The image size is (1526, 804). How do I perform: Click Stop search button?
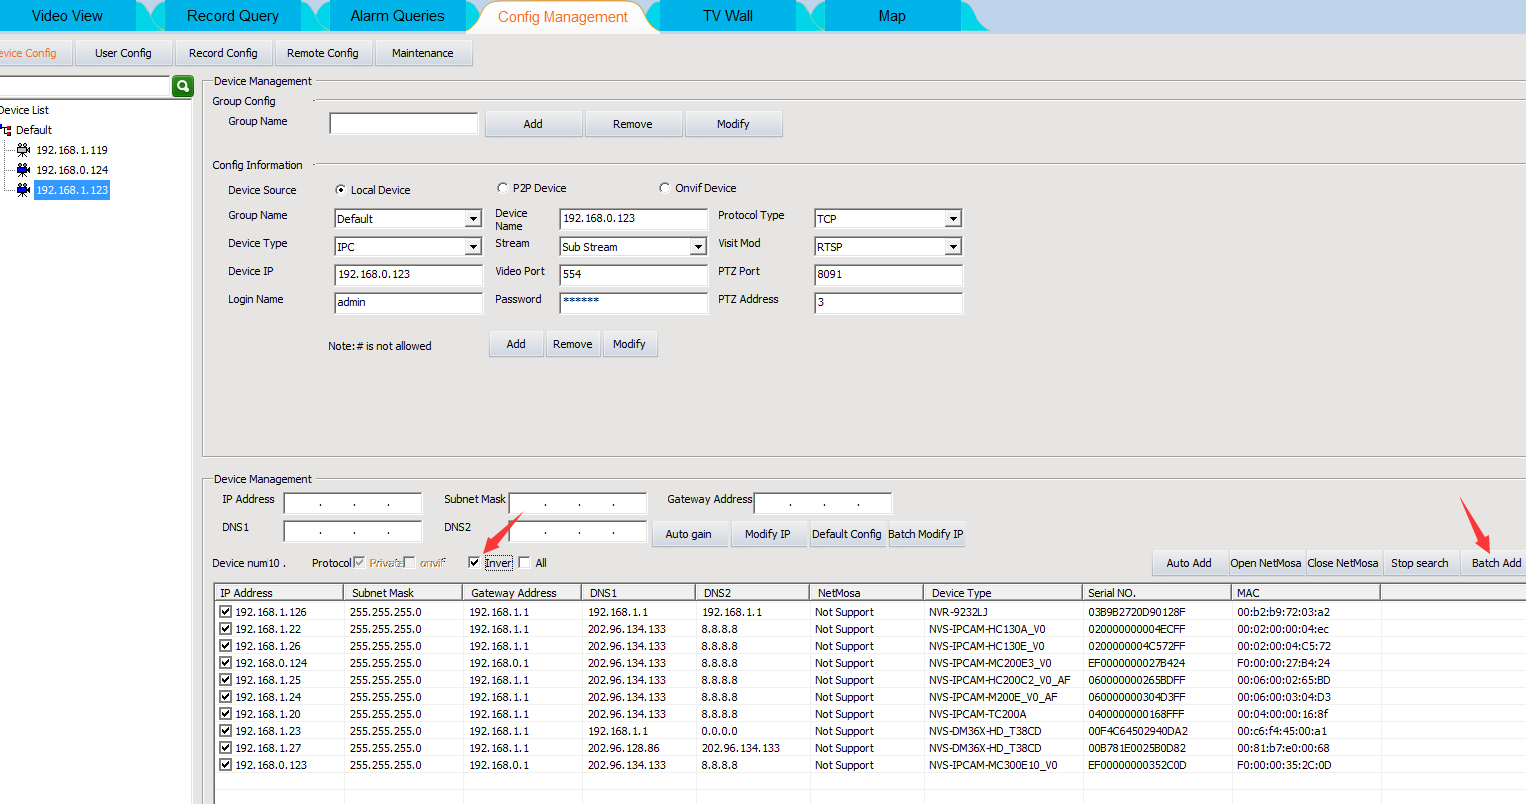[1420, 563]
